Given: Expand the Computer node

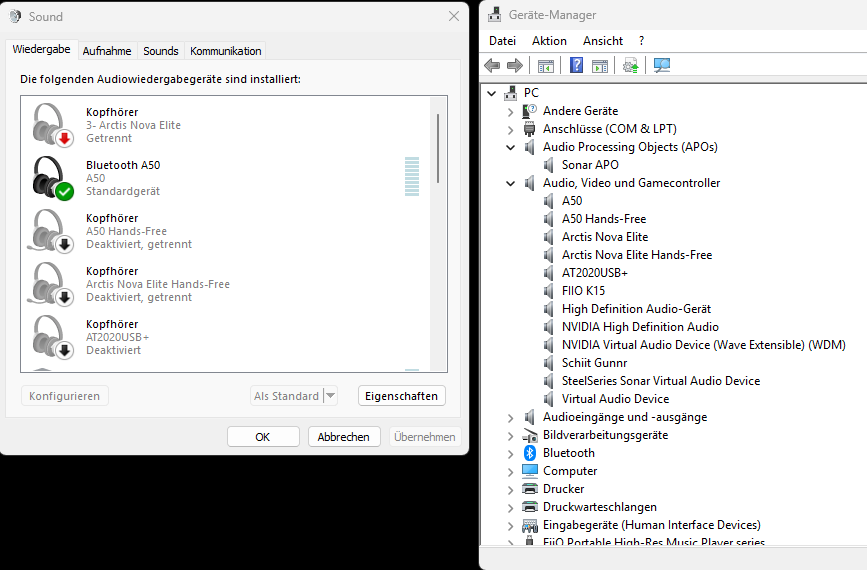Looking at the screenshot, I should 510,472.
